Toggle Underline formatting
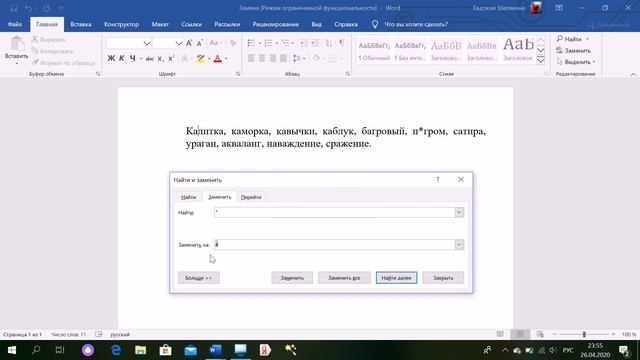 [x=133, y=58]
